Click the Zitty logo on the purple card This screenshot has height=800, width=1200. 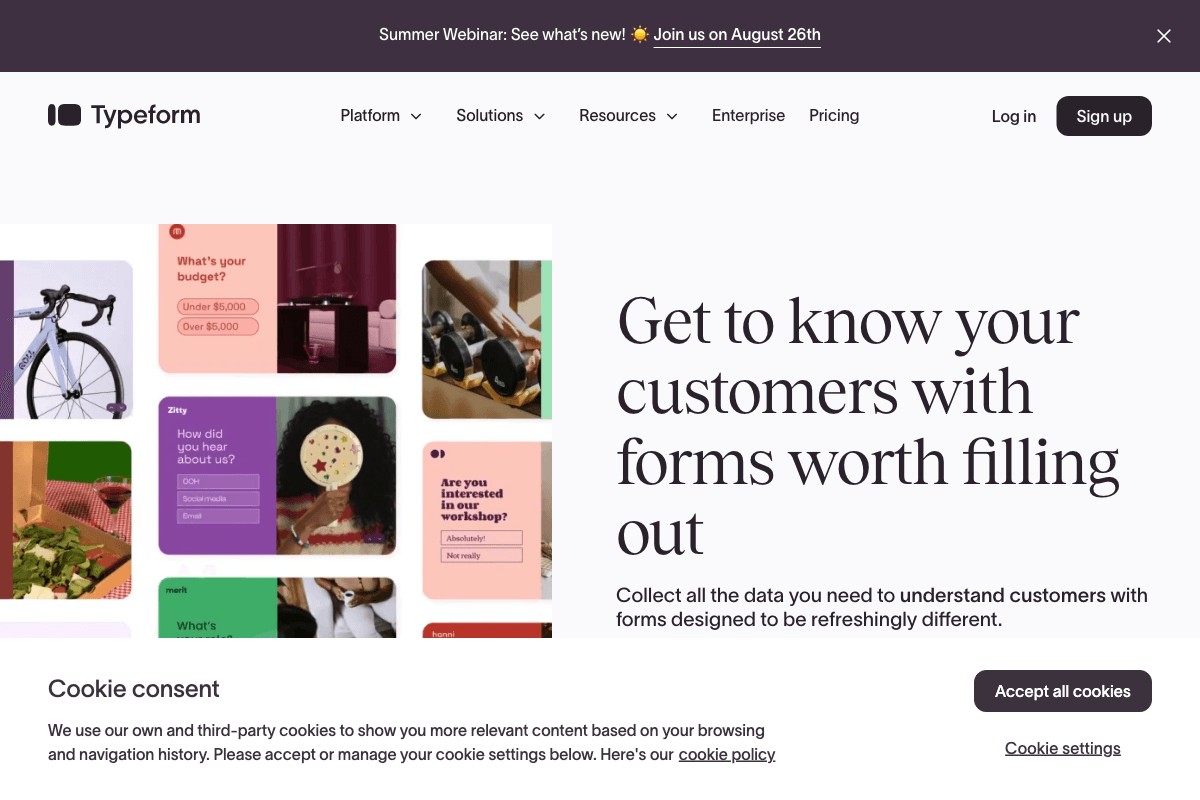pos(177,410)
